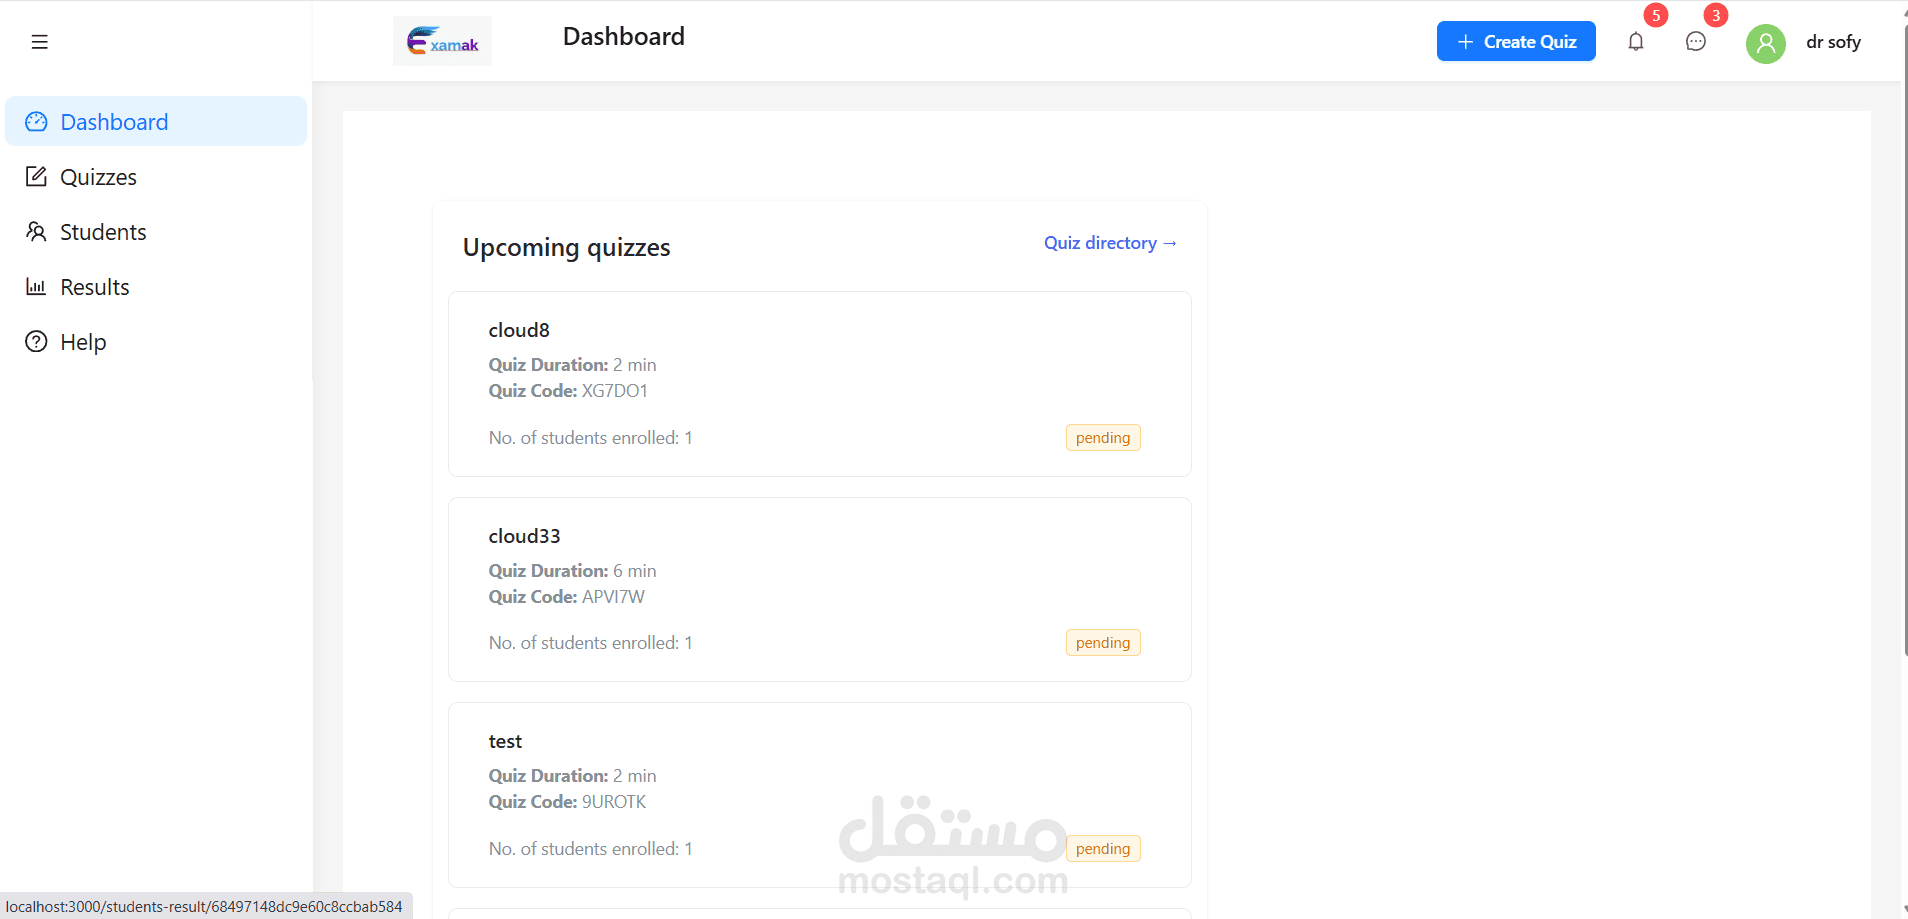
Task: Click the Results bar chart icon
Action: click(x=36, y=287)
